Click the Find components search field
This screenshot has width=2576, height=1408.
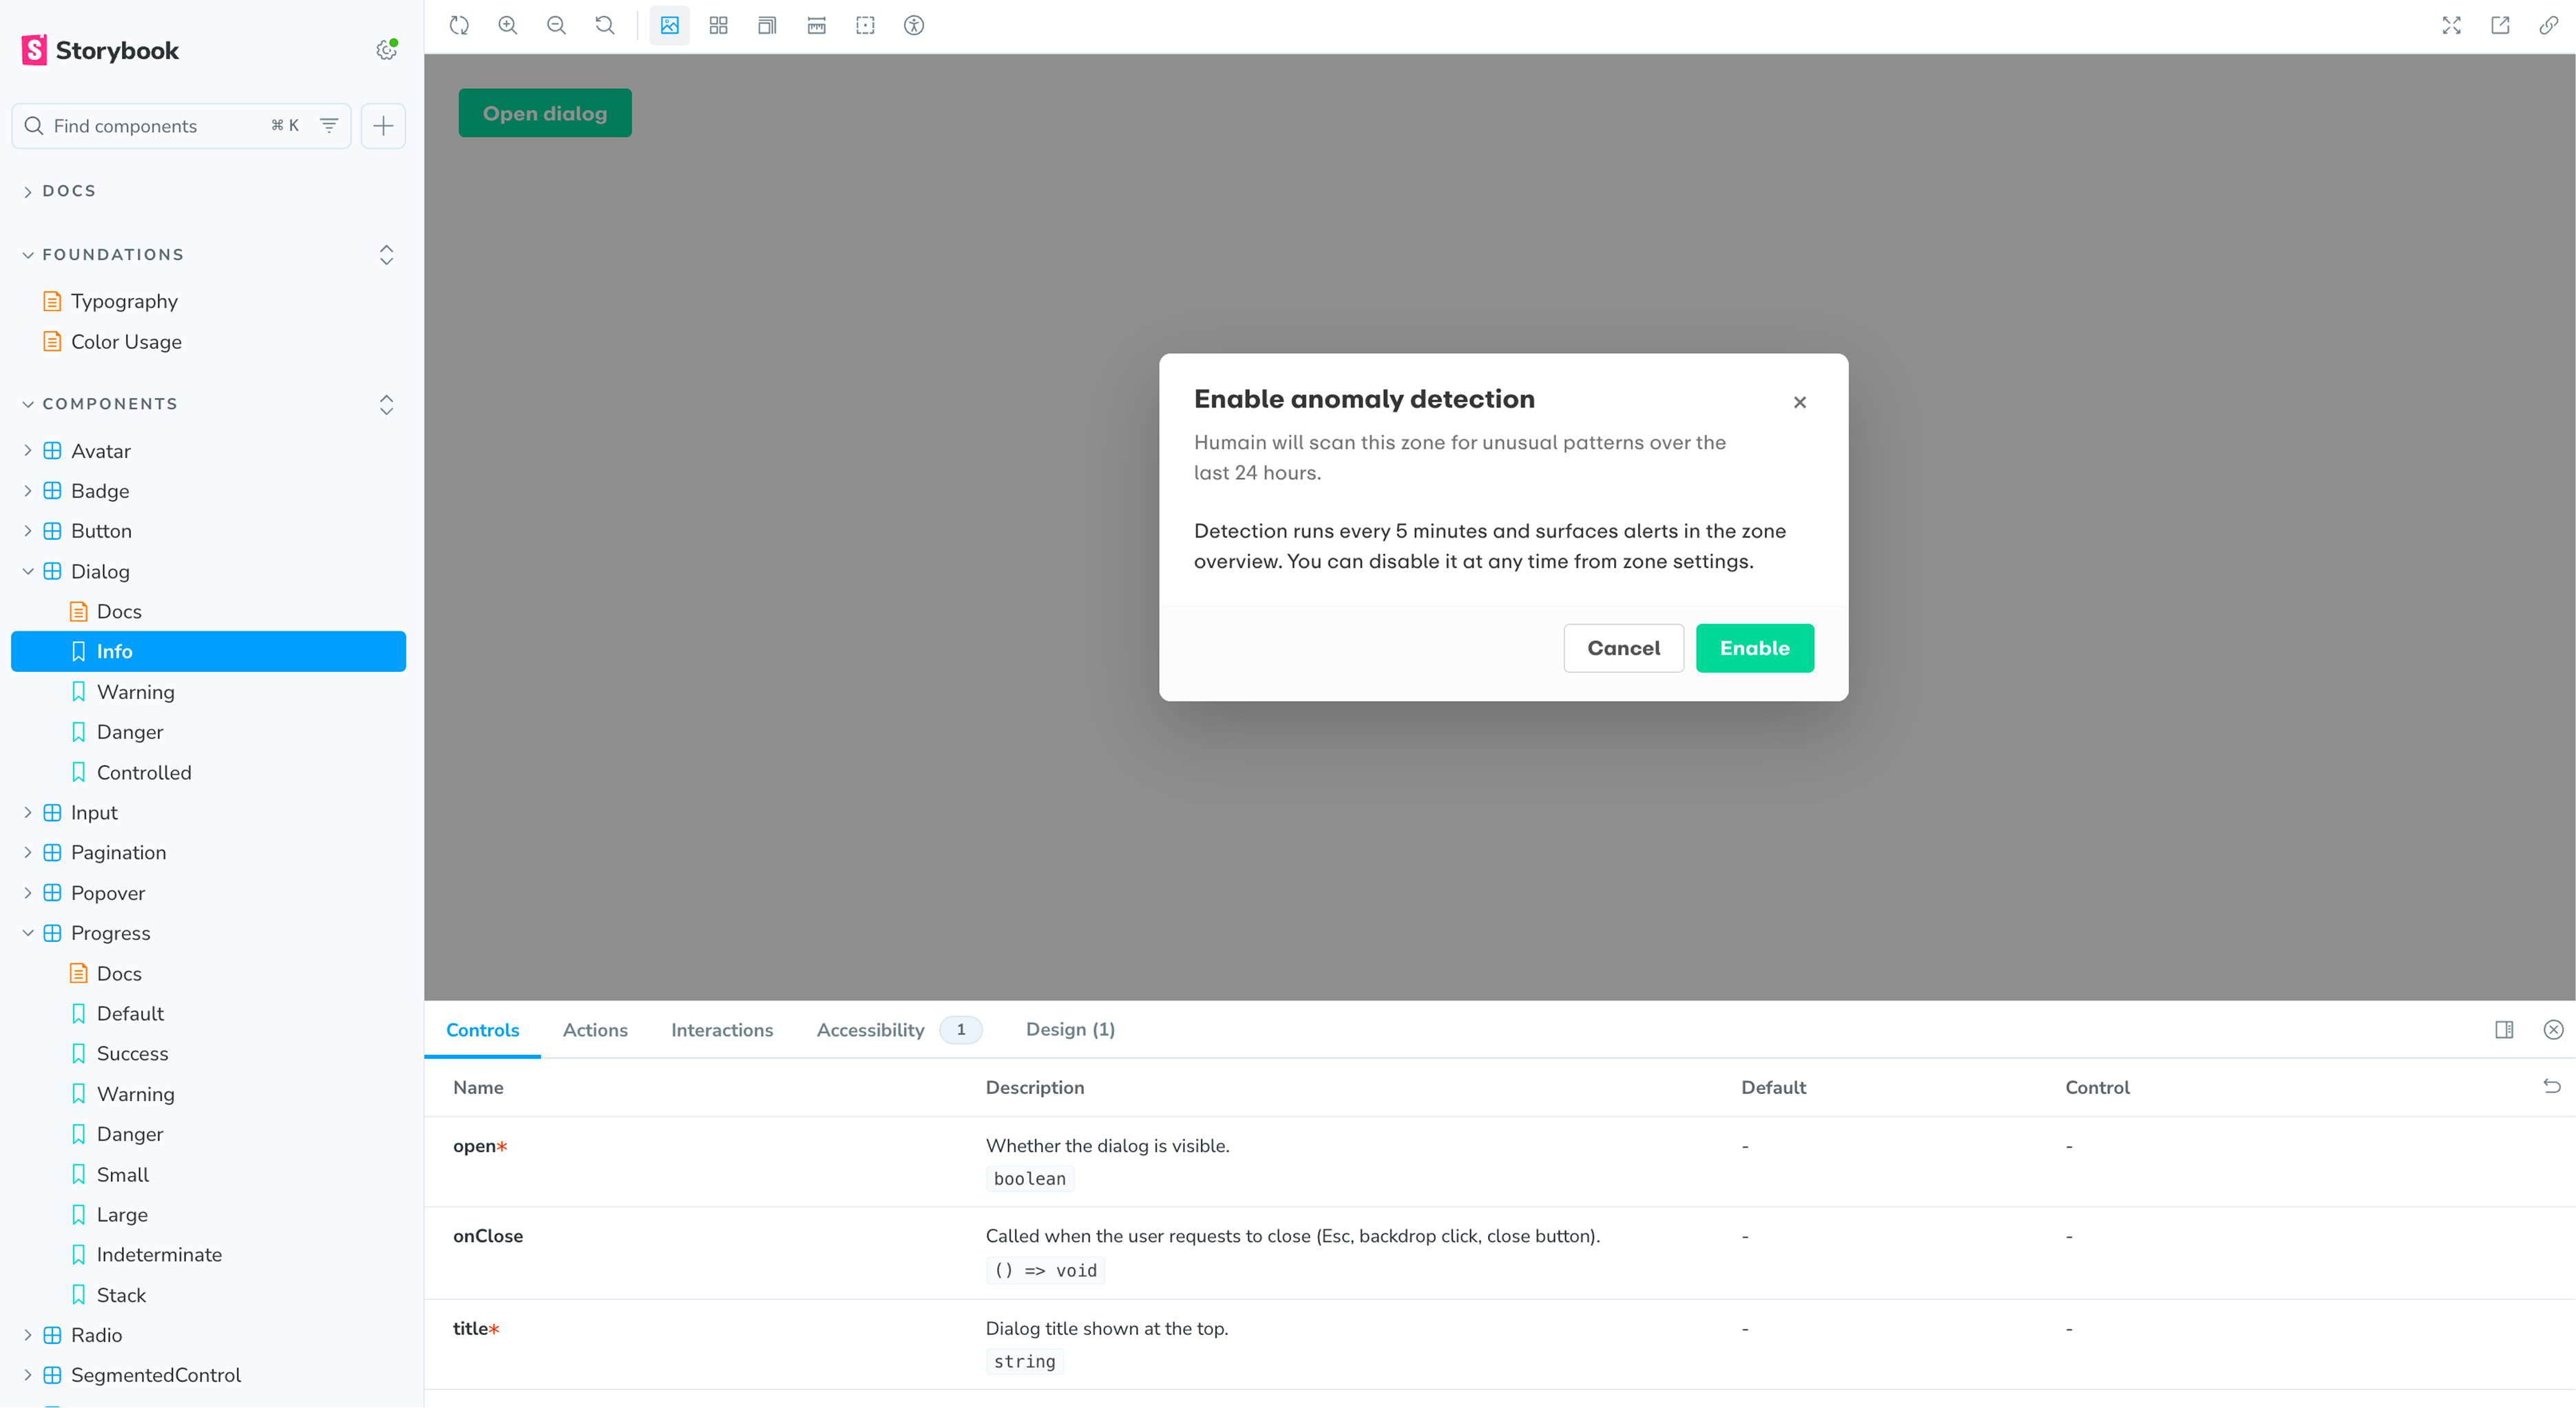[x=150, y=126]
